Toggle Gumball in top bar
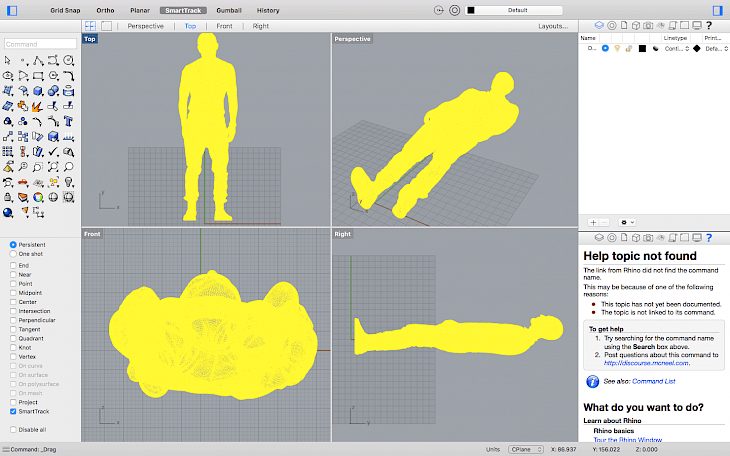 tap(229, 10)
